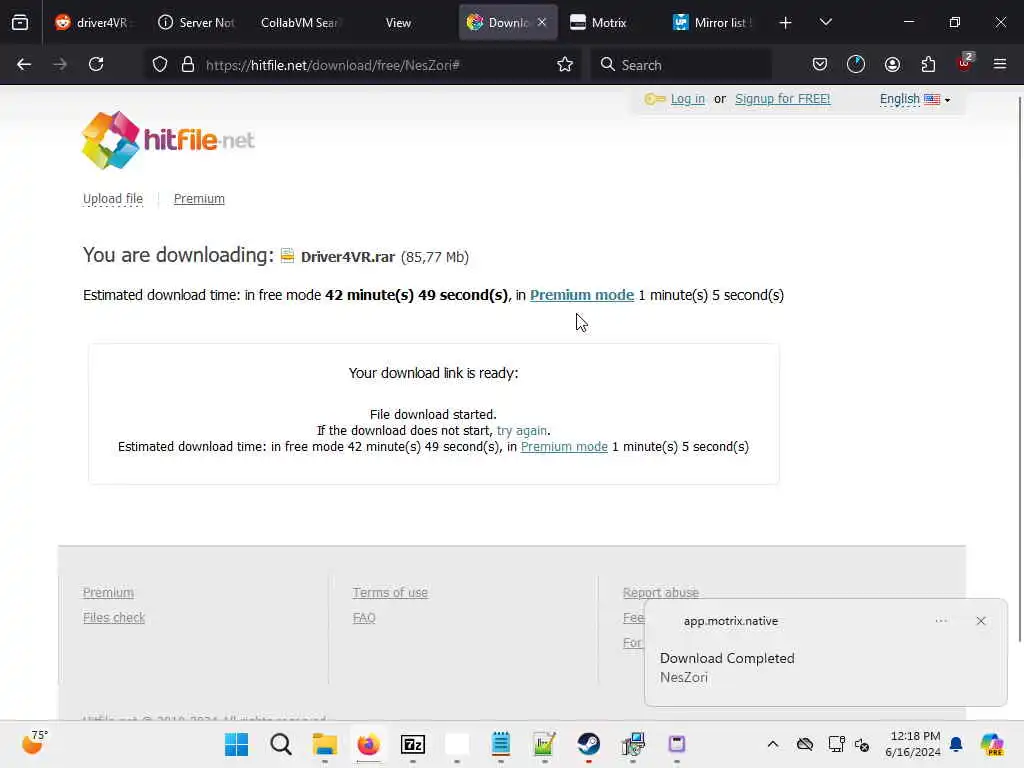This screenshot has width=1024, height=768.
Task: Open the Report abuse link
Action: pos(661,592)
